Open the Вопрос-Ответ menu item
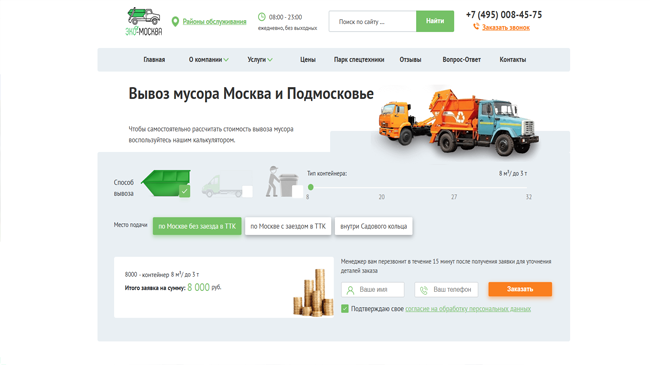 461,60
